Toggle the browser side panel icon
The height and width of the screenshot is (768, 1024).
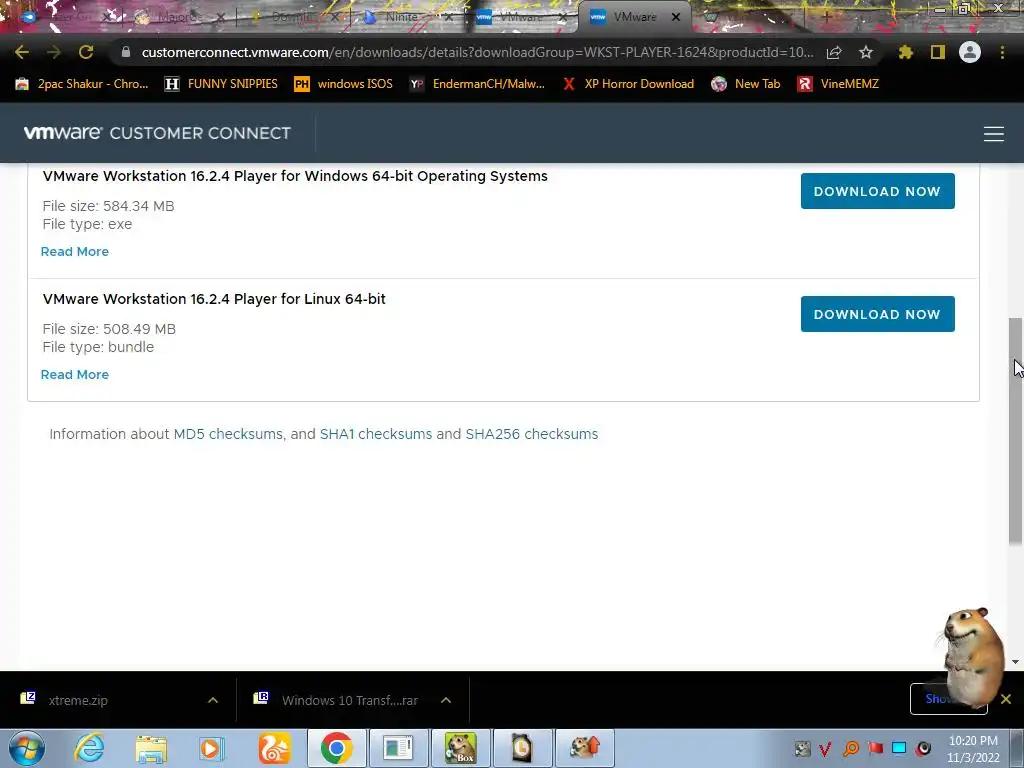938,52
